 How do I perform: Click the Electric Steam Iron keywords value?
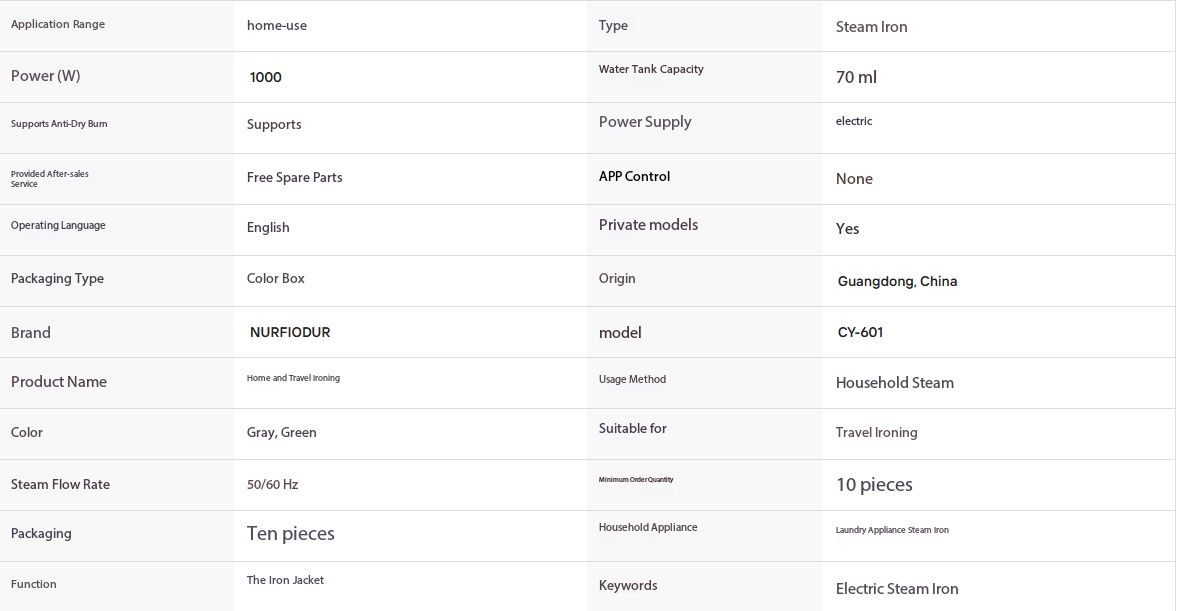897,588
